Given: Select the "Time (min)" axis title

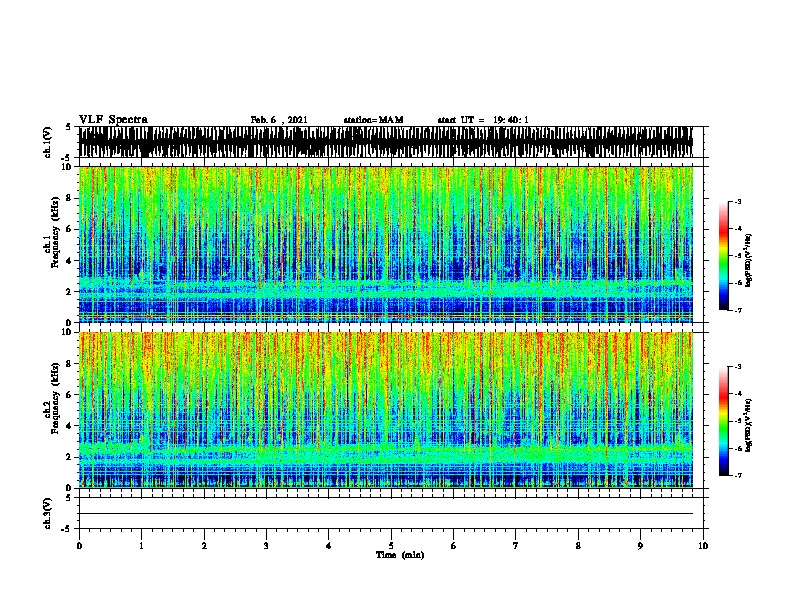Looking at the screenshot, I should coord(400,555).
